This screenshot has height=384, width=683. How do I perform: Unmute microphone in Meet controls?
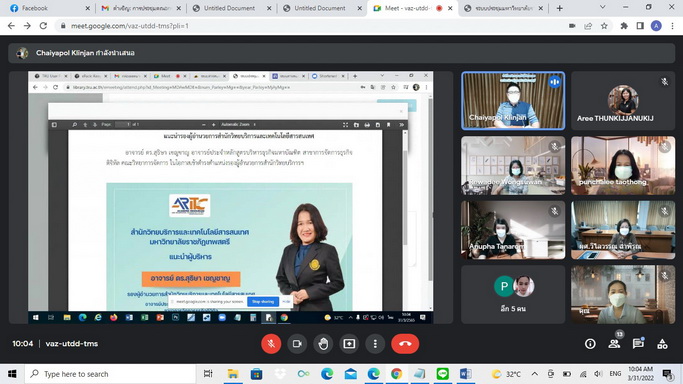271,344
